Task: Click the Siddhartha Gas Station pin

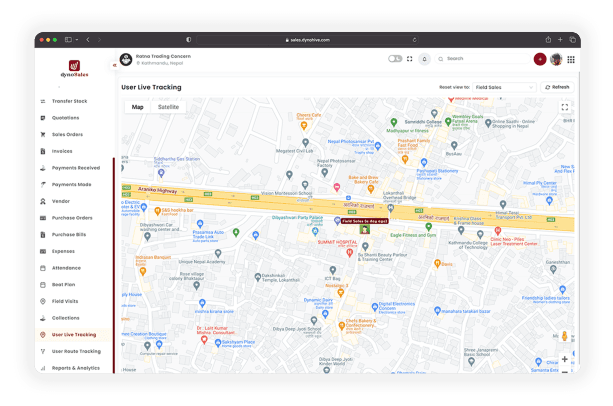Action: [x=161, y=172]
